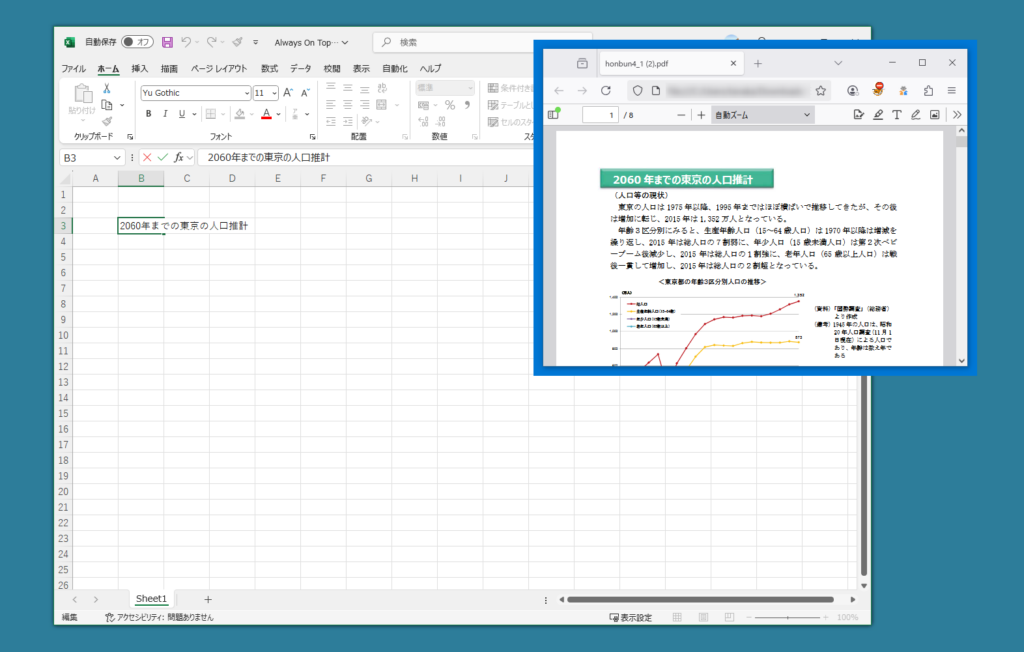Select the PDF add image tool
1024x652 pixels.
click(x=935, y=115)
